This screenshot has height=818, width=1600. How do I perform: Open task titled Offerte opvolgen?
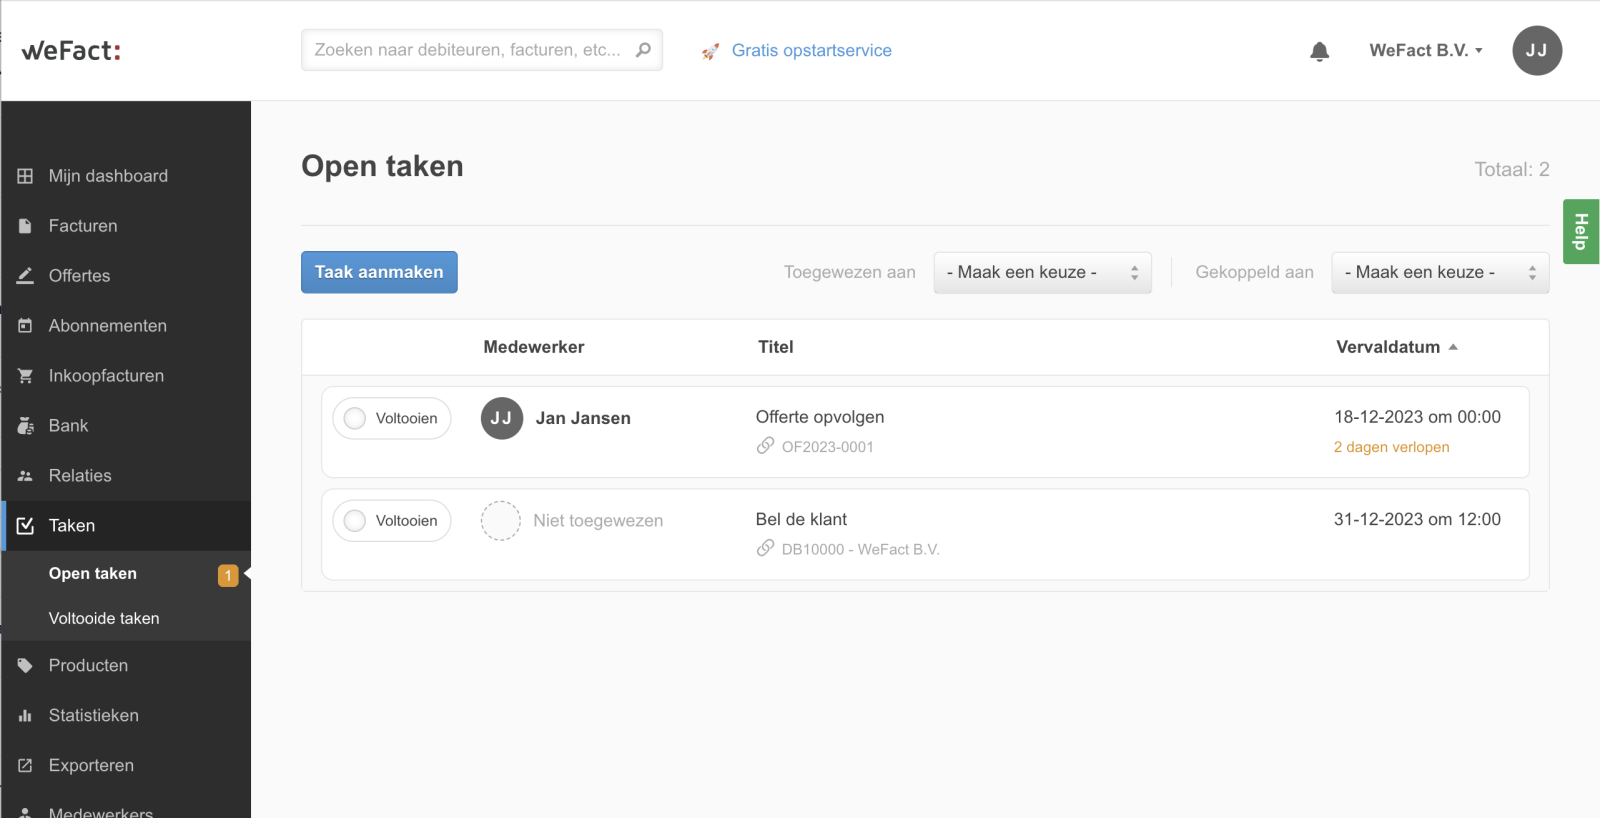point(820,417)
